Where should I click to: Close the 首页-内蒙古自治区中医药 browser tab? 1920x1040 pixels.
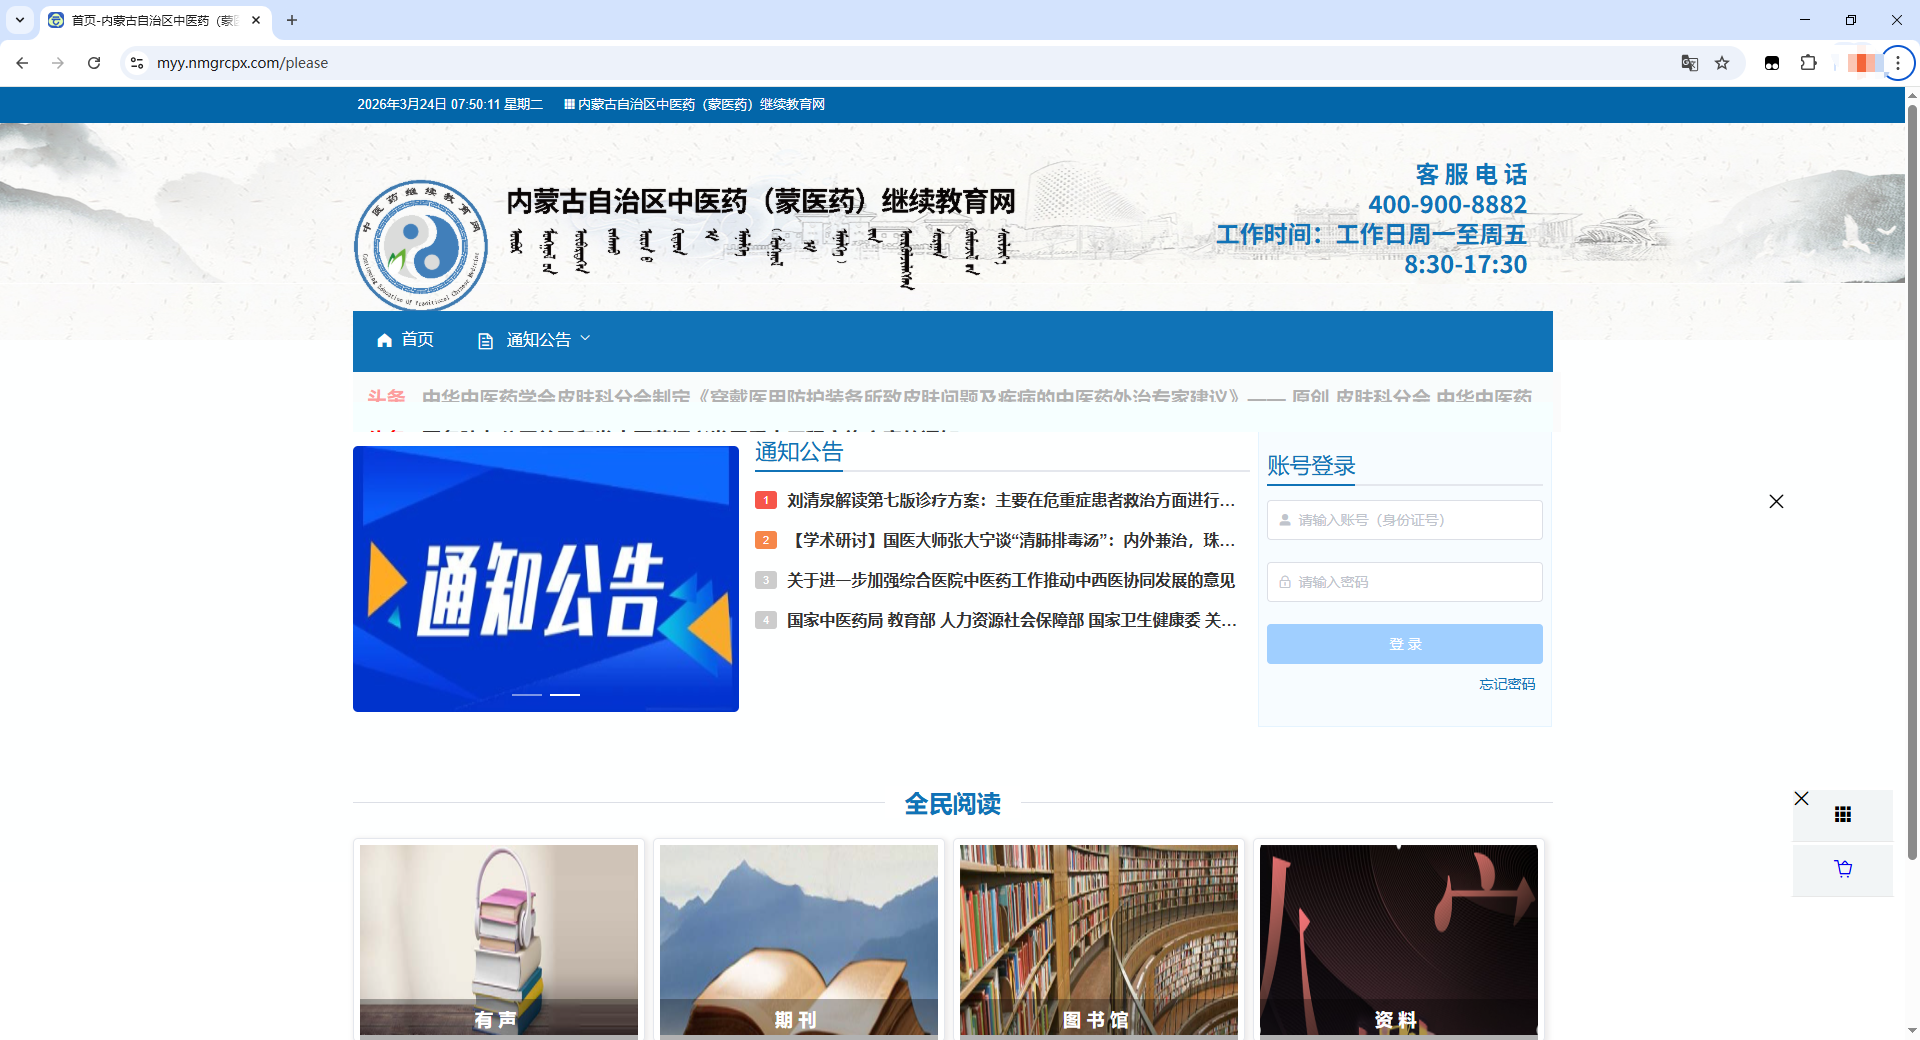coord(256,20)
